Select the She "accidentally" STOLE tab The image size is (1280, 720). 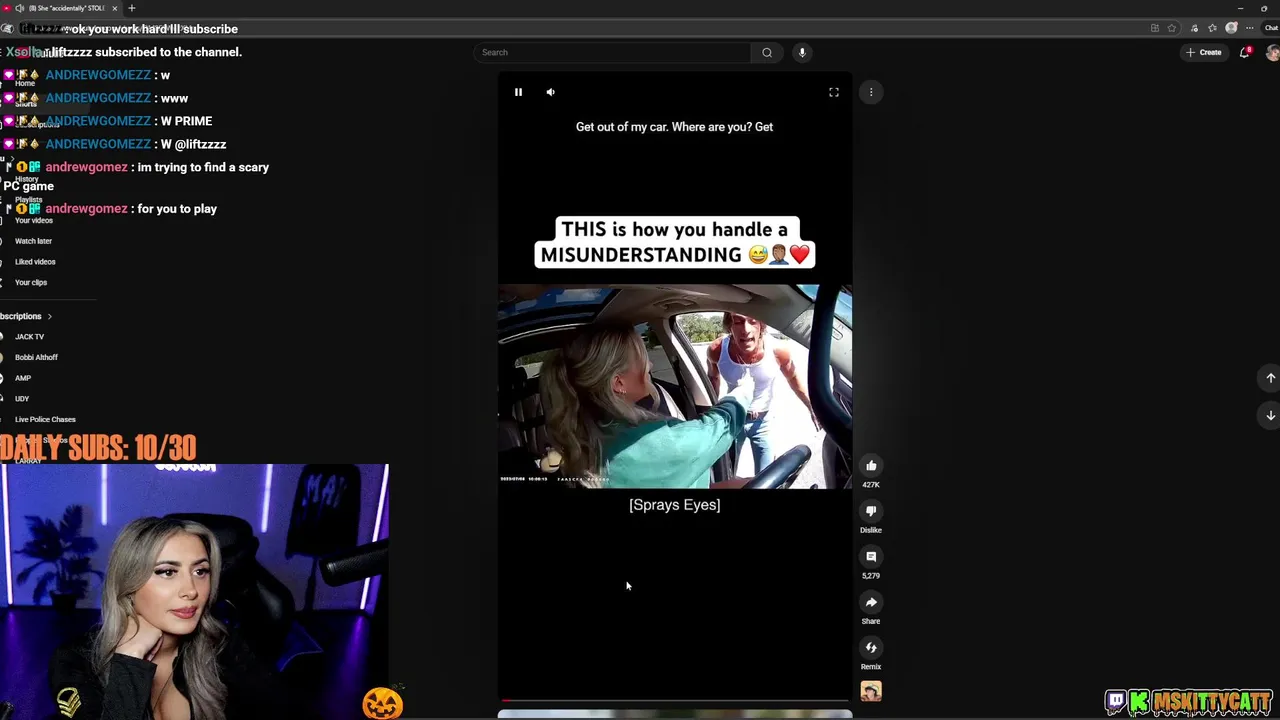click(x=62, y=8)
